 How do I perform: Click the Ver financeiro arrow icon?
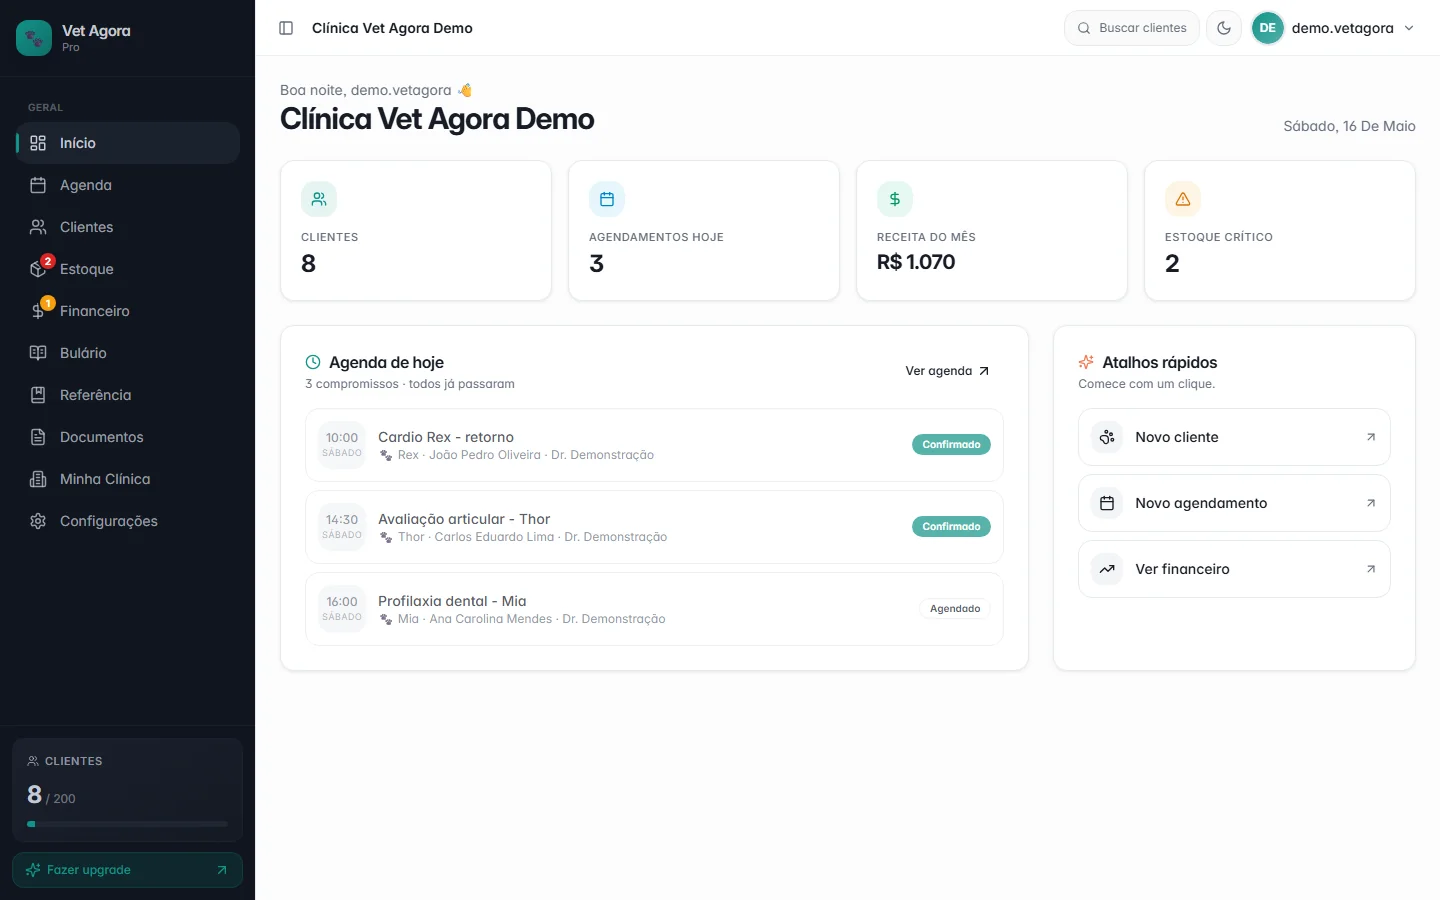click(1371, 569)
